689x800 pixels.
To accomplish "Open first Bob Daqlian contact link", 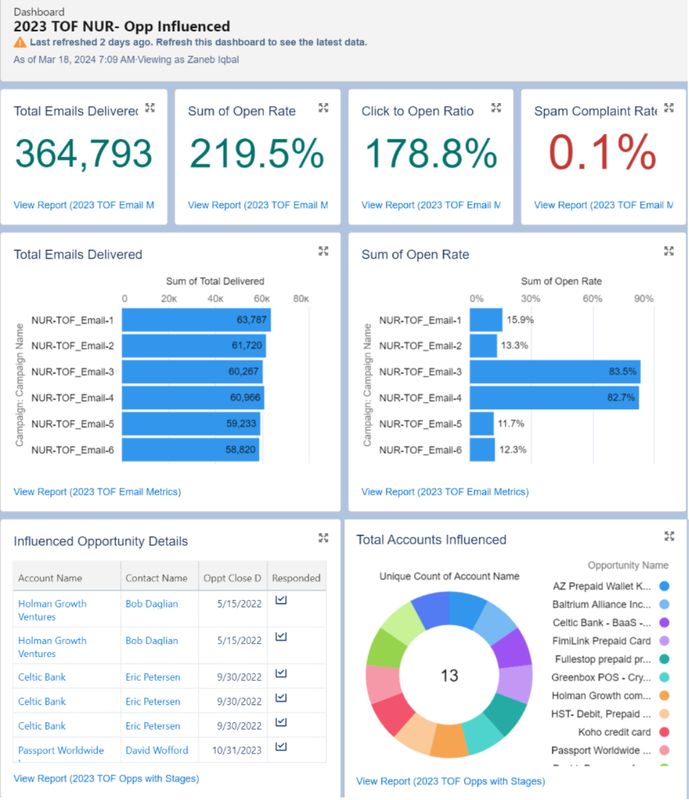I will click(152, 604).
